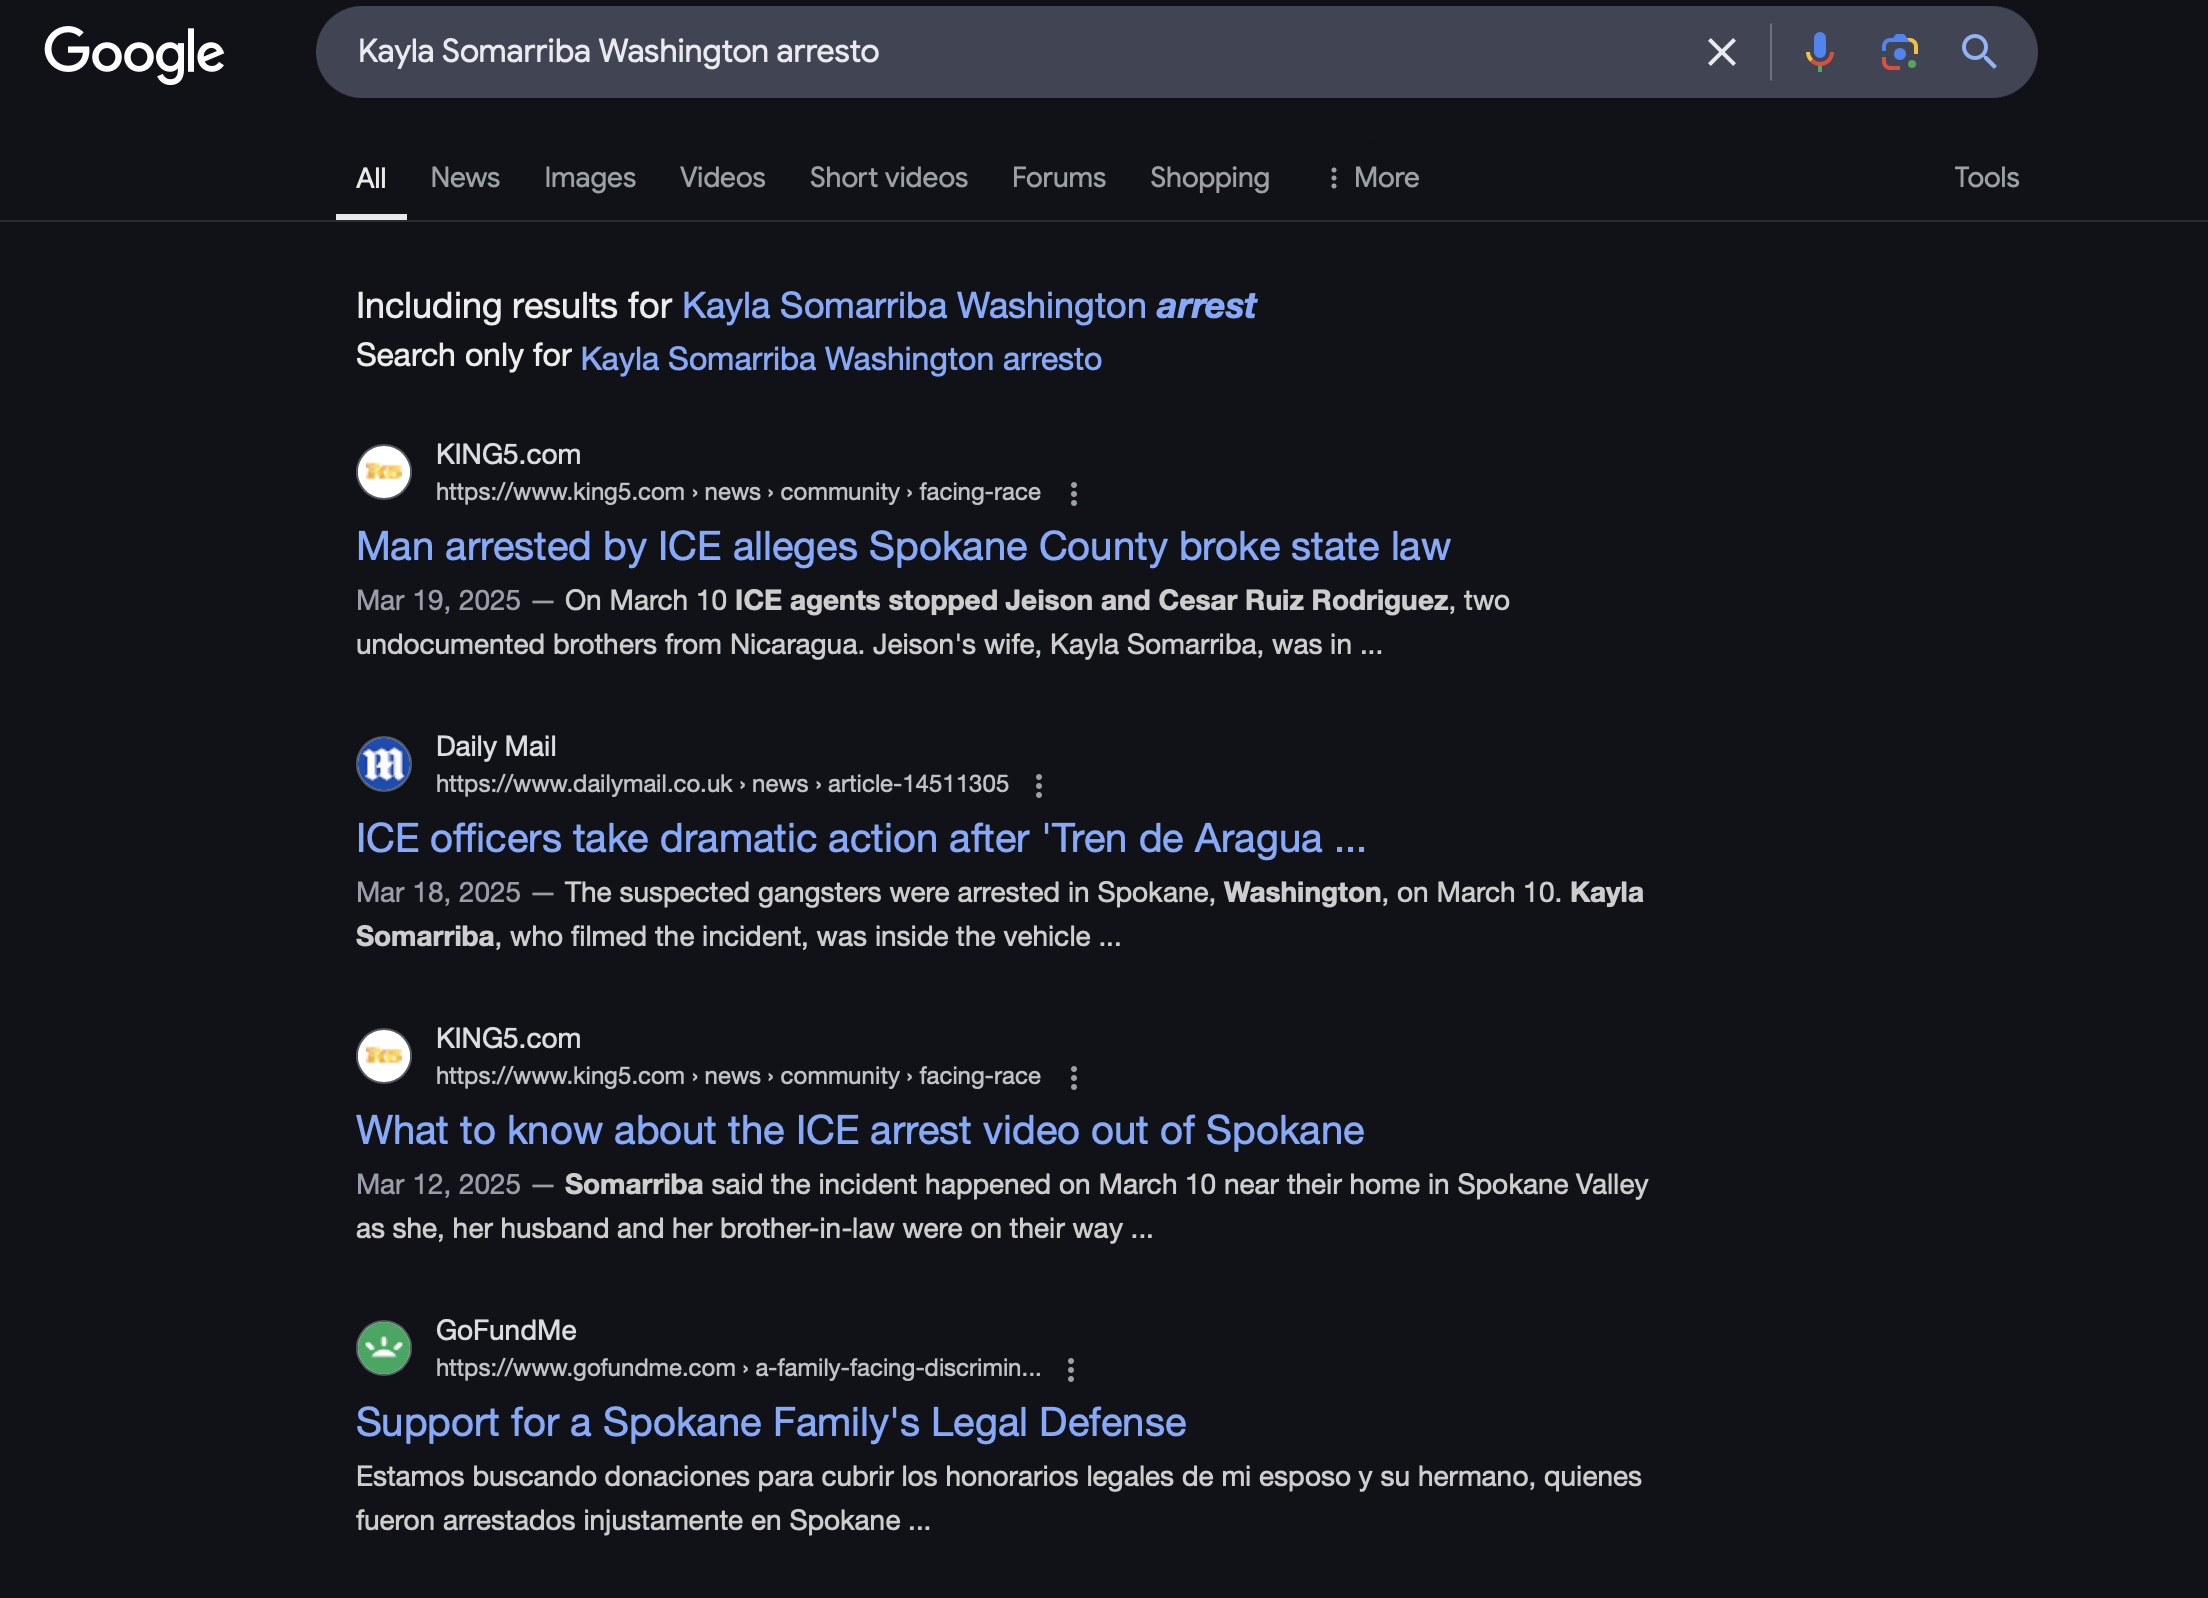2208x1598 pixels.
Task: Search only for 'Kayla Somarriba Washington arresto'
Action: 840,359
